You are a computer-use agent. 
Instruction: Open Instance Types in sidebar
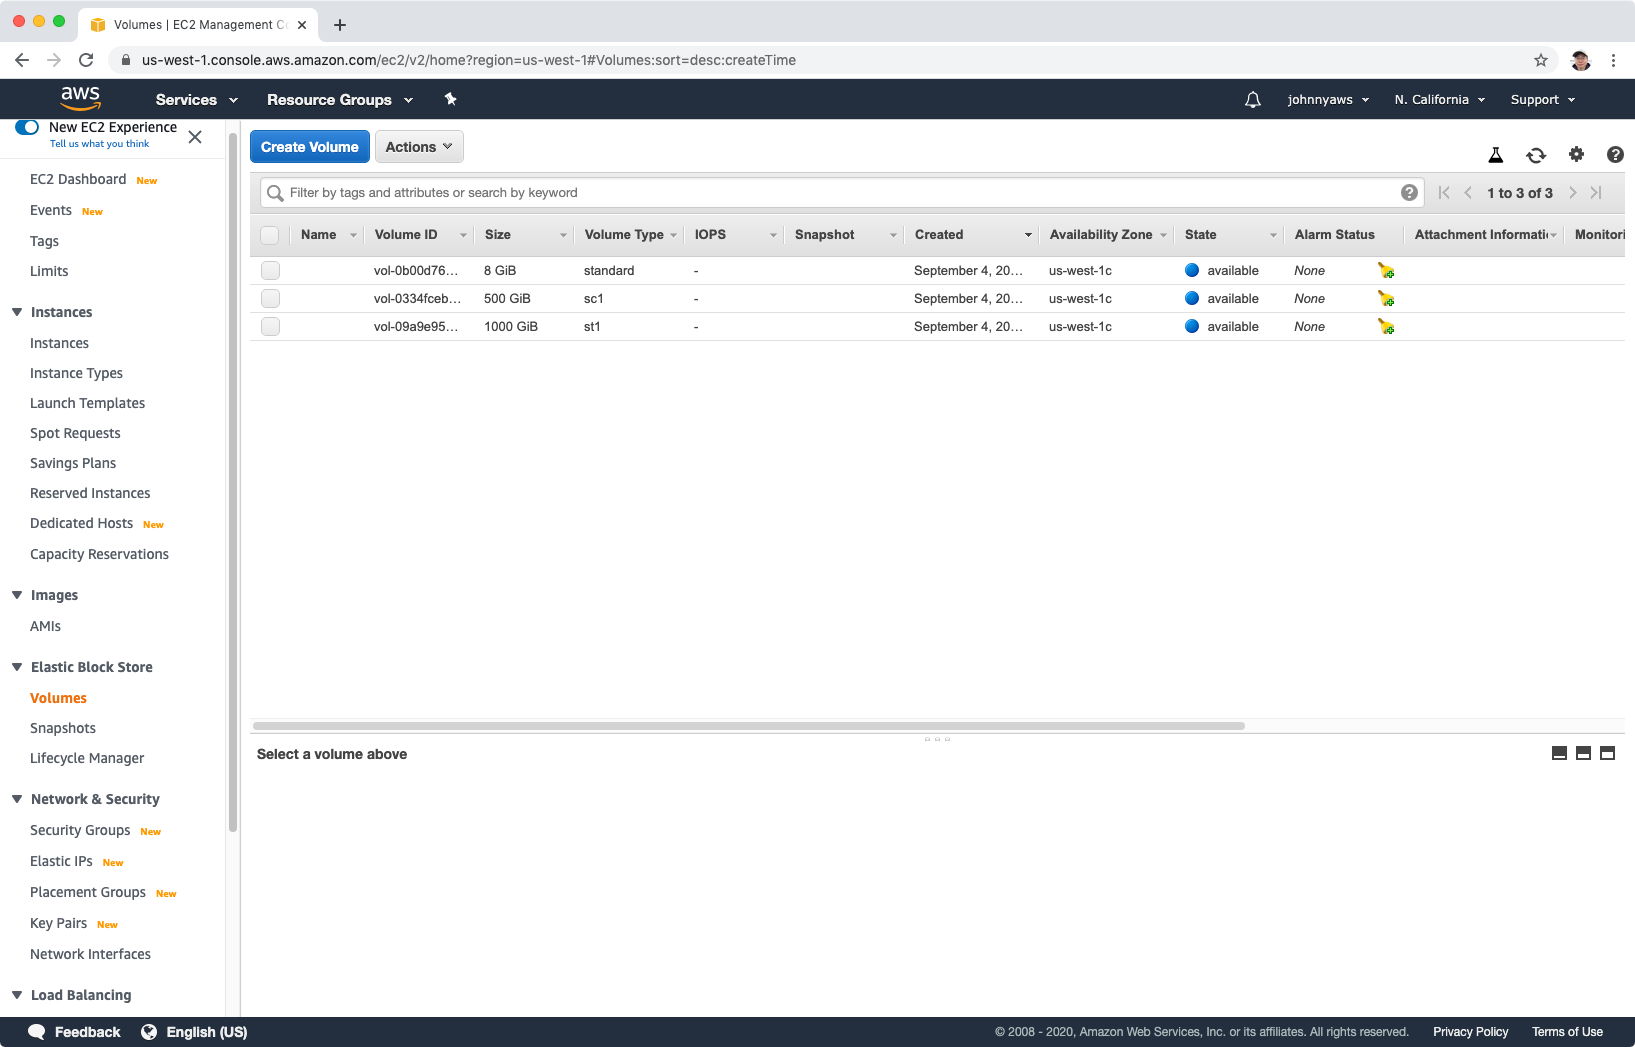(76, 373)
